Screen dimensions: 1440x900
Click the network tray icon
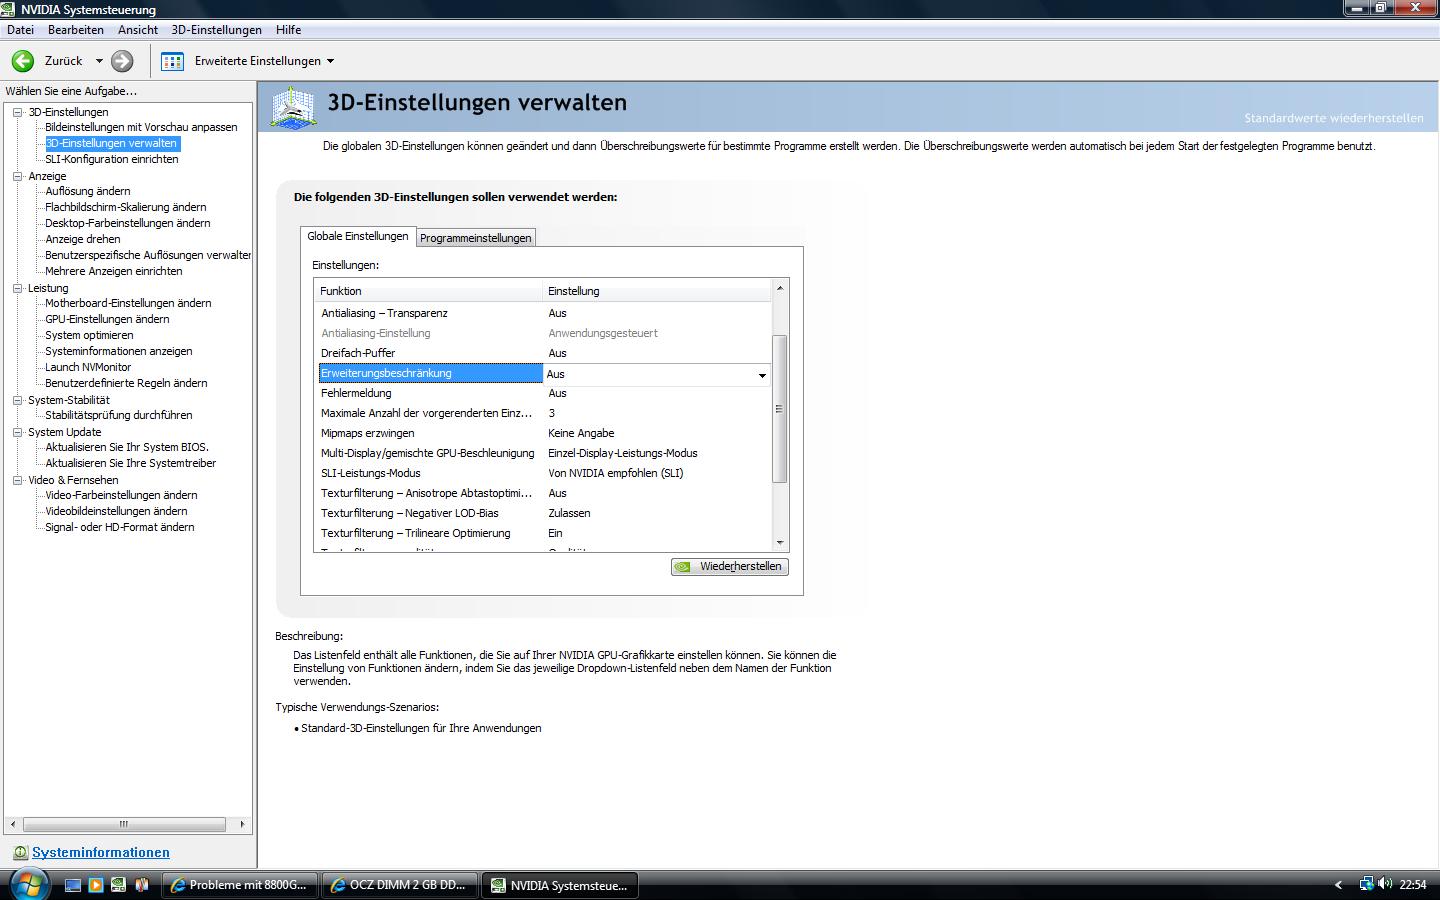click(x=1366, y=884)
